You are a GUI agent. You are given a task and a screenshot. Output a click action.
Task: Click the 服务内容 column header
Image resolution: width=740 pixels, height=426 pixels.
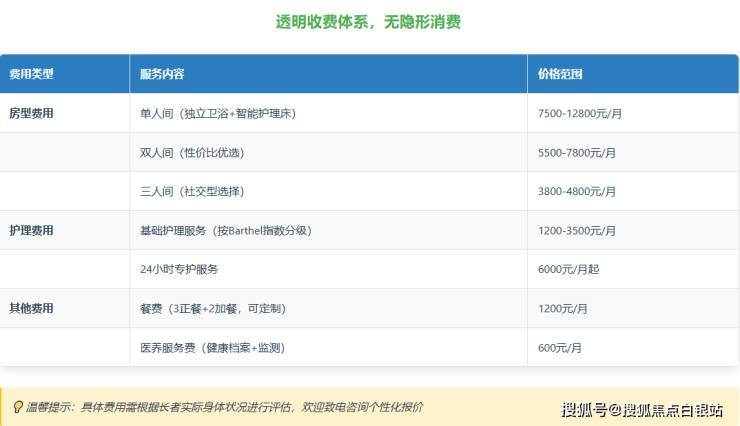click(162, 74)
